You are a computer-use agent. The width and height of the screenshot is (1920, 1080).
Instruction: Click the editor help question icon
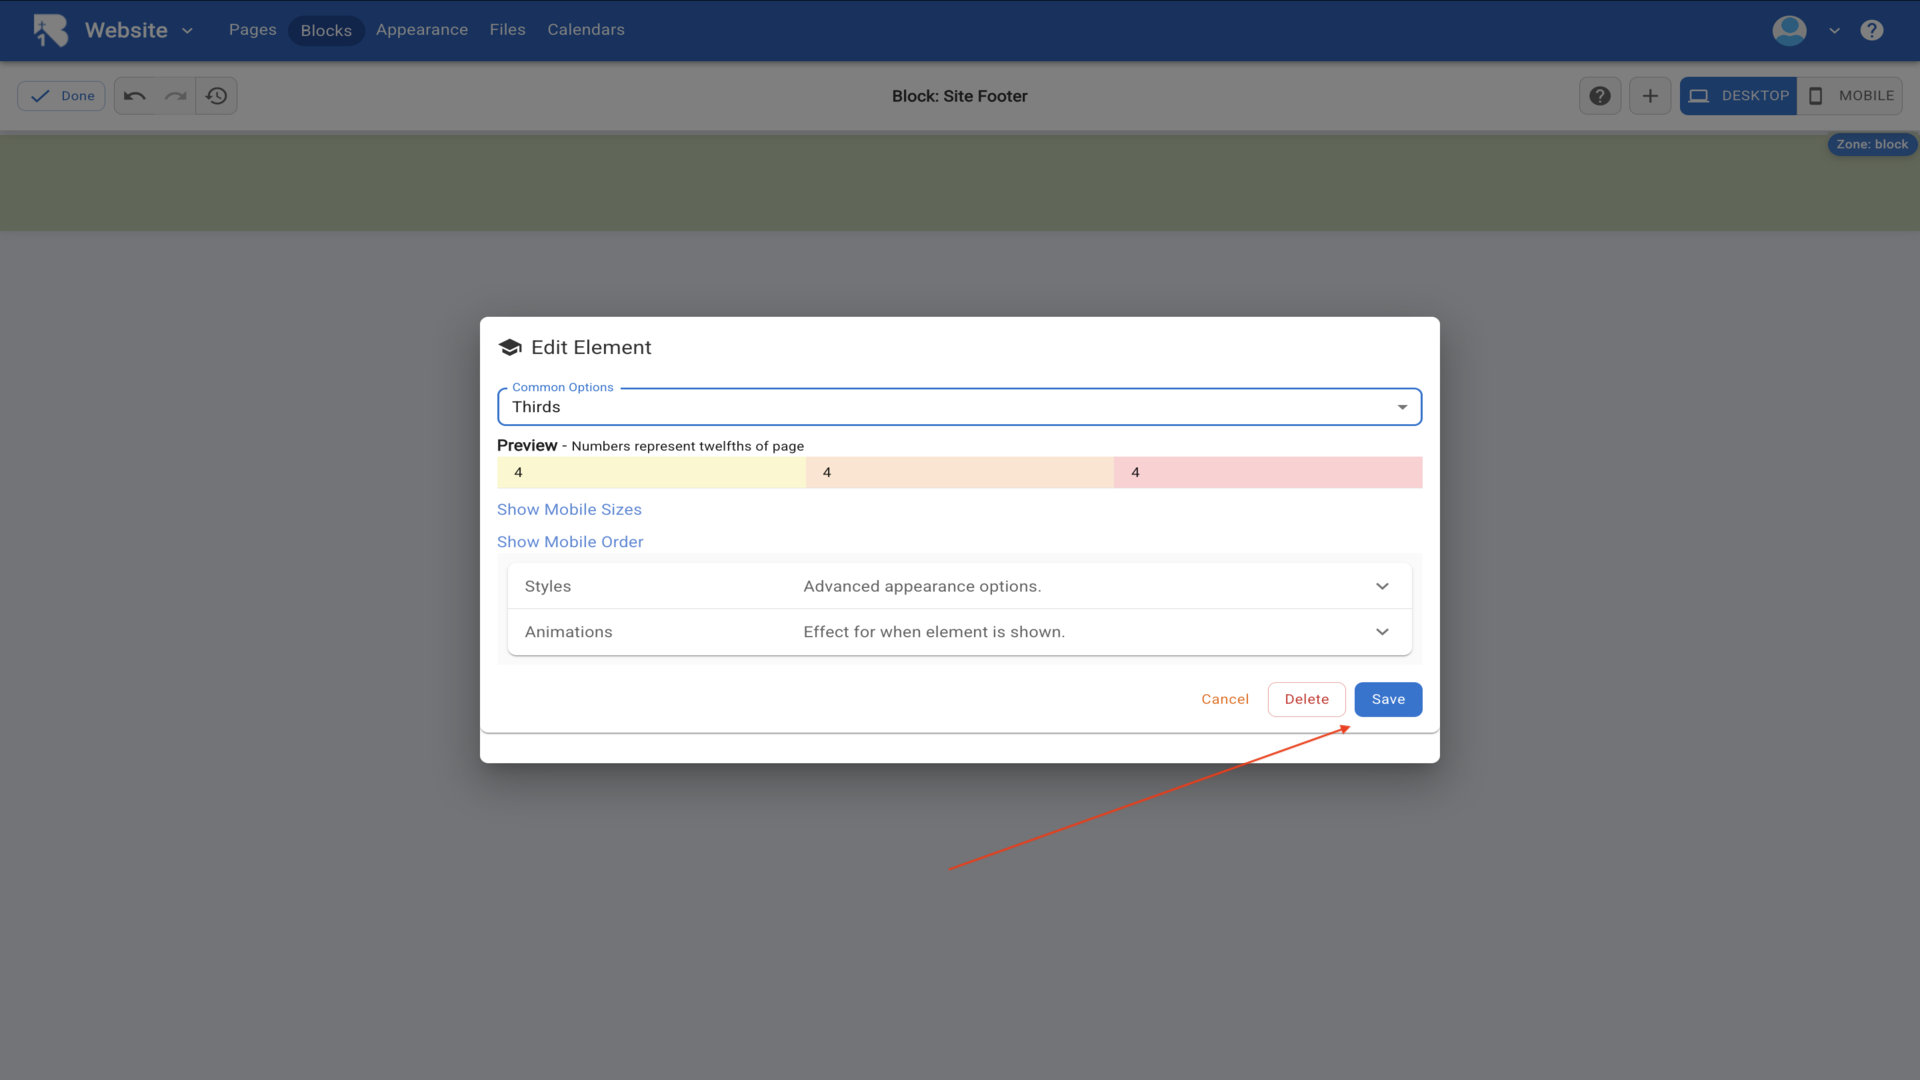[x=1600, y=96]
